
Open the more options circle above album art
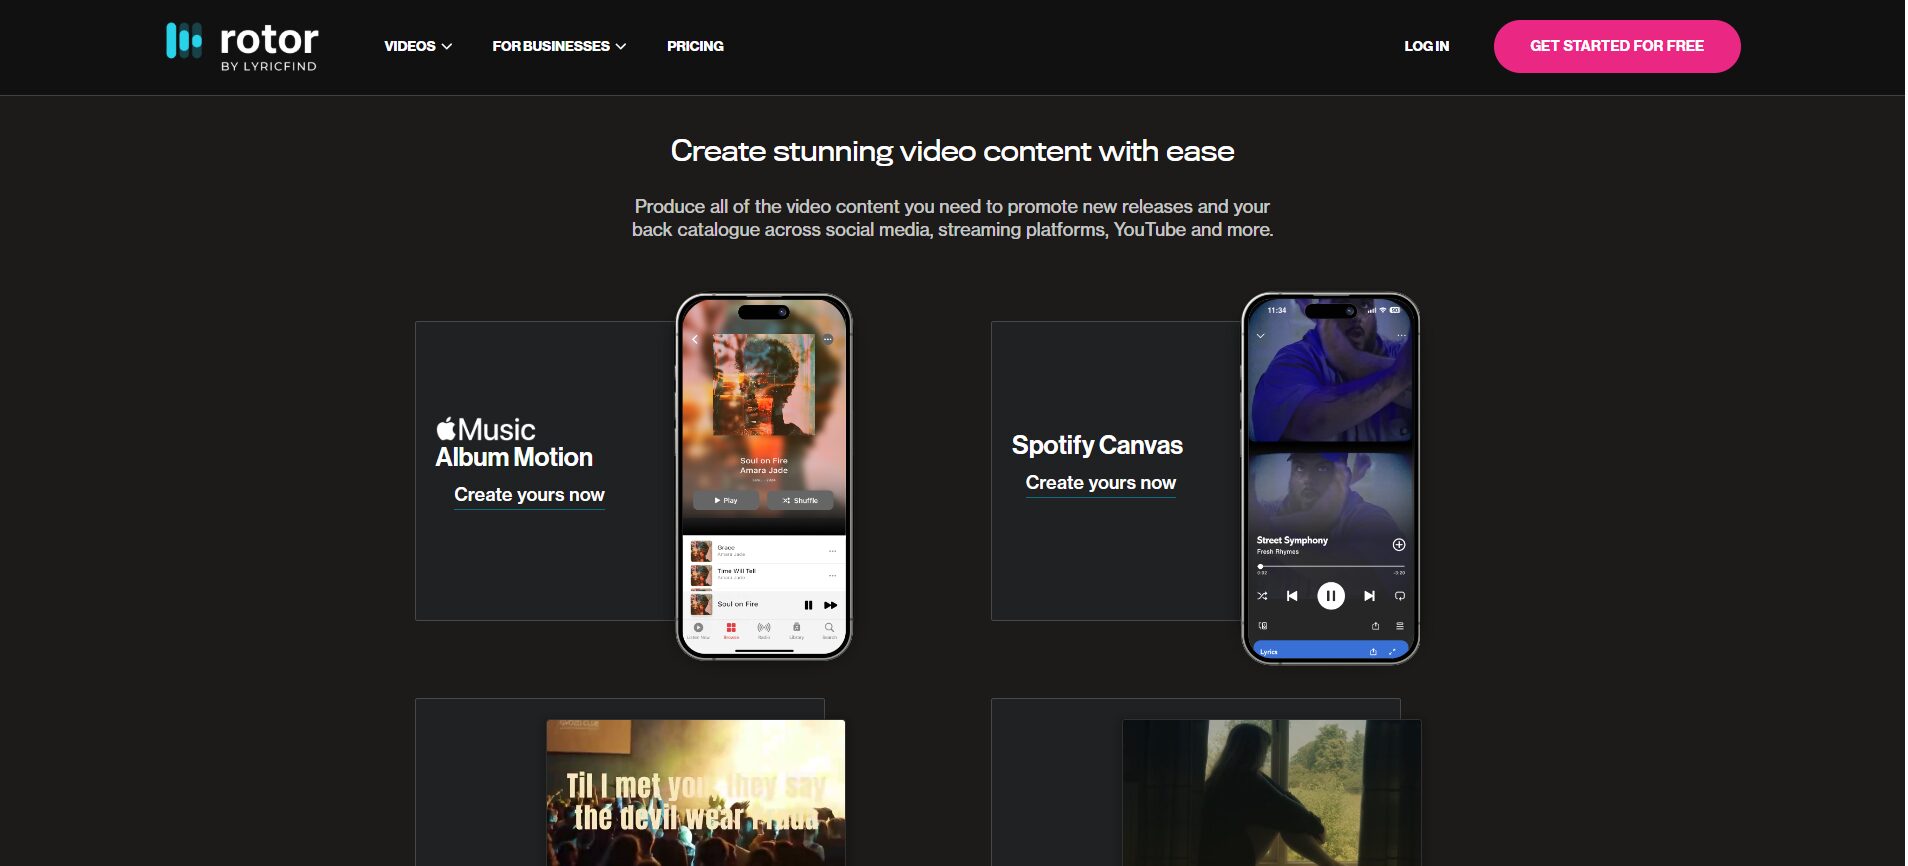828,340
